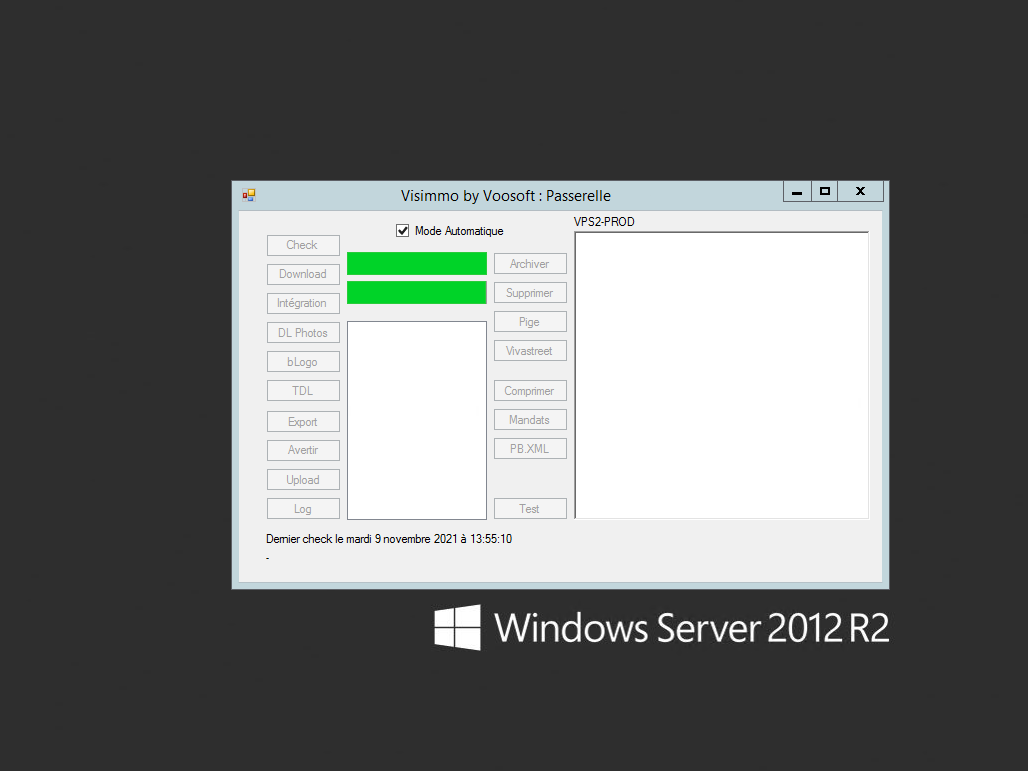
Task: Open the Mandats button
Action: tap(530, 420)
